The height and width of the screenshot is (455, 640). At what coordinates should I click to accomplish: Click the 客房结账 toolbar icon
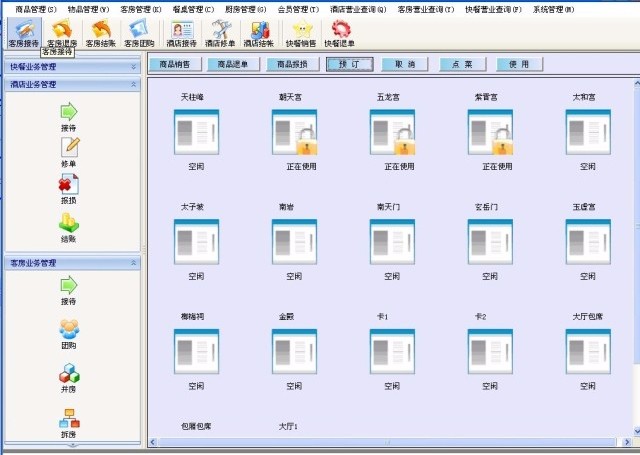point(101,33)
